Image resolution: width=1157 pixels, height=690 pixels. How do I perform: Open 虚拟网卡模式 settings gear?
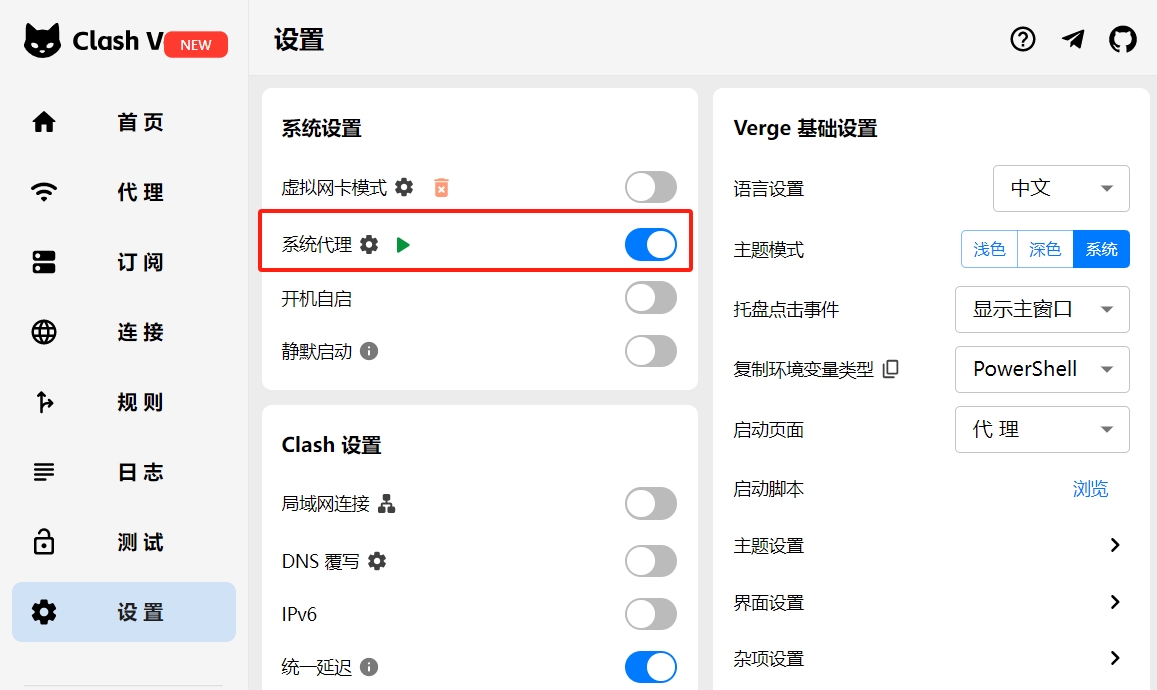[404, 186]
